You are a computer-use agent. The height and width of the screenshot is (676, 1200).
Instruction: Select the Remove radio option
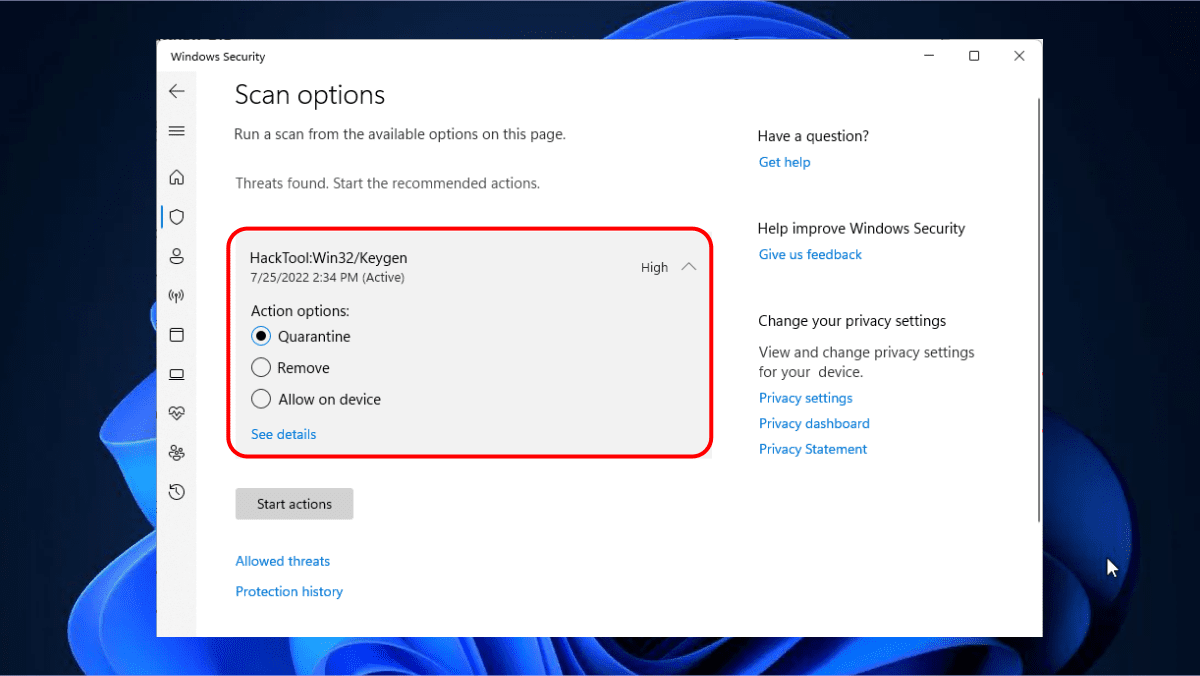[261, 368]
